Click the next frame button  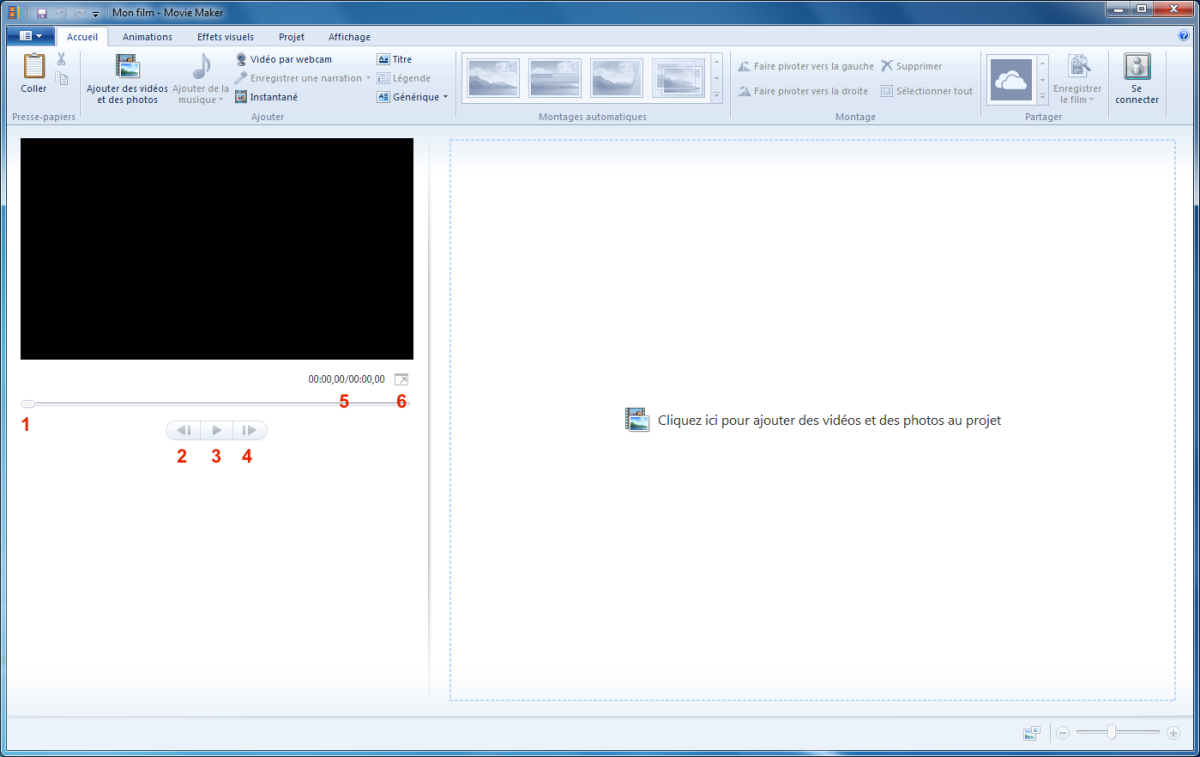tap(250, 430)
